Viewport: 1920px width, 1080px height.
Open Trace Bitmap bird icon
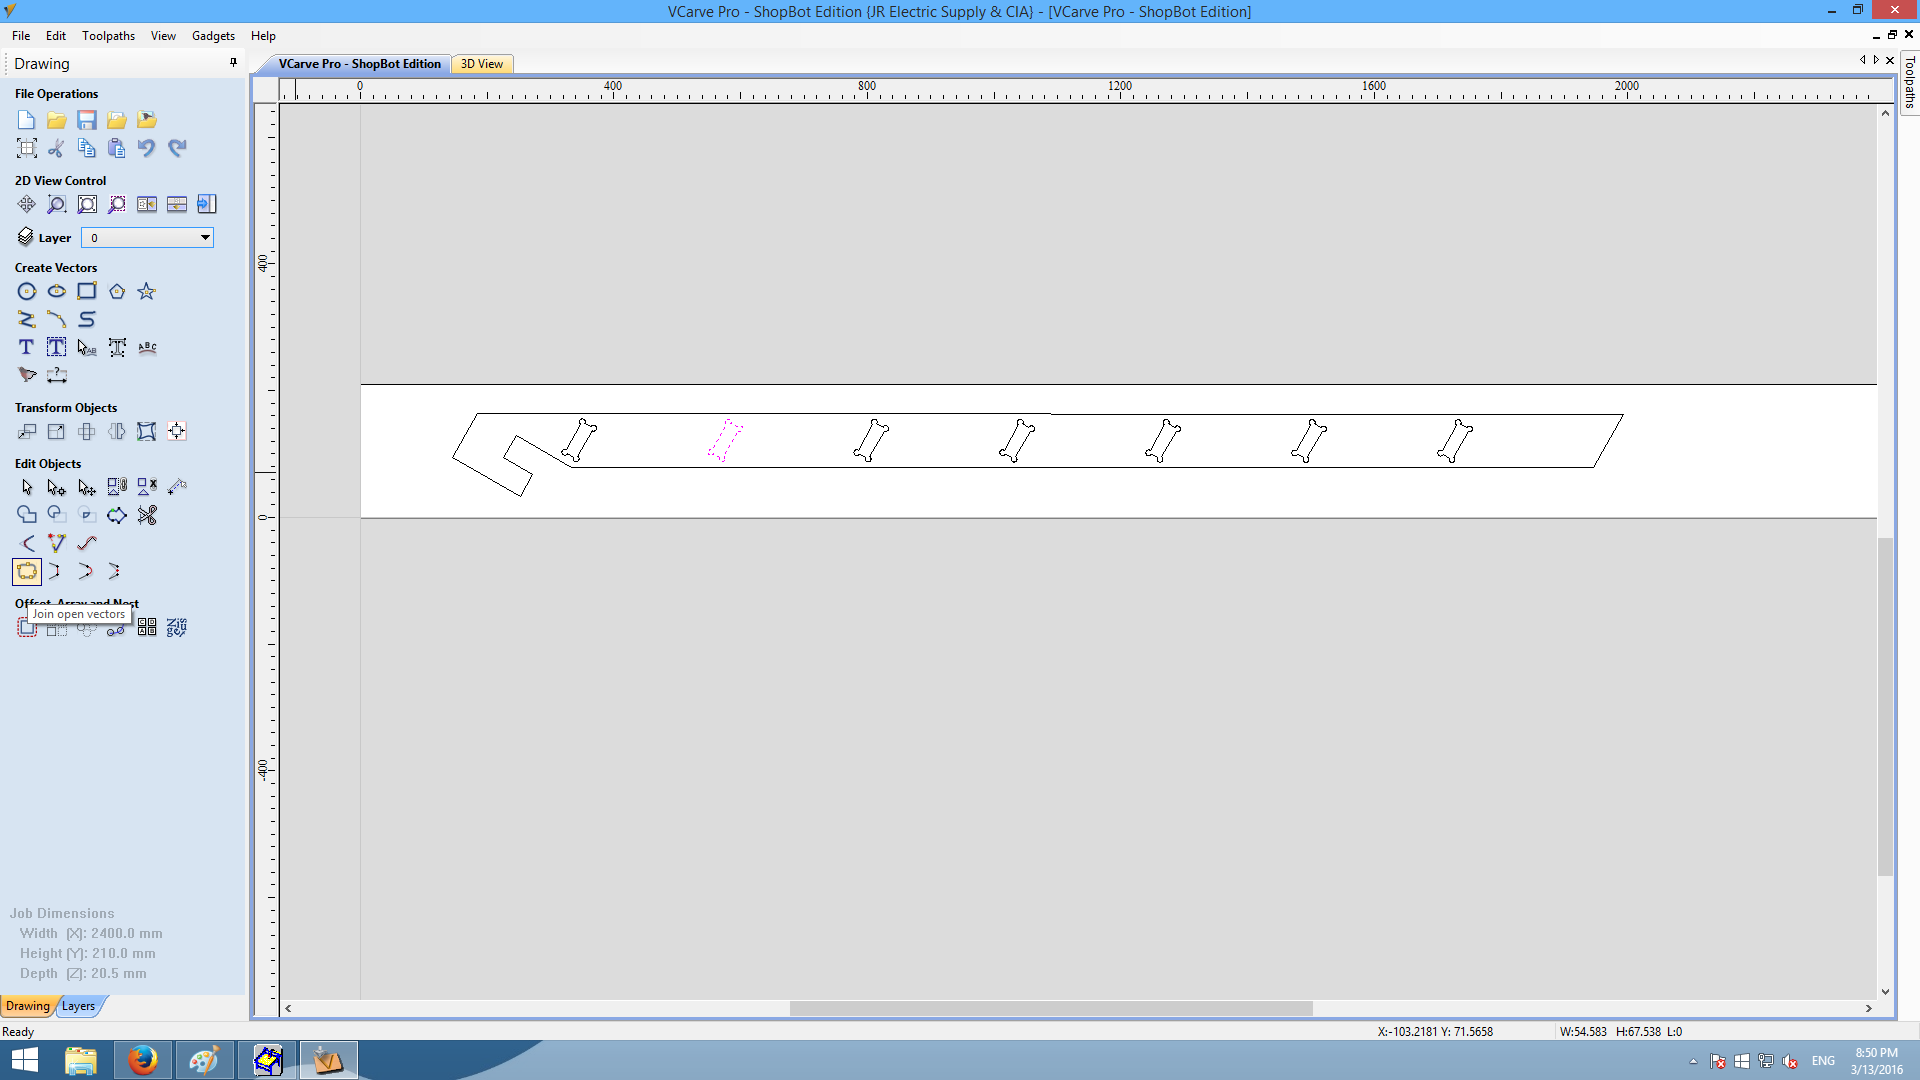coord(27,375)
